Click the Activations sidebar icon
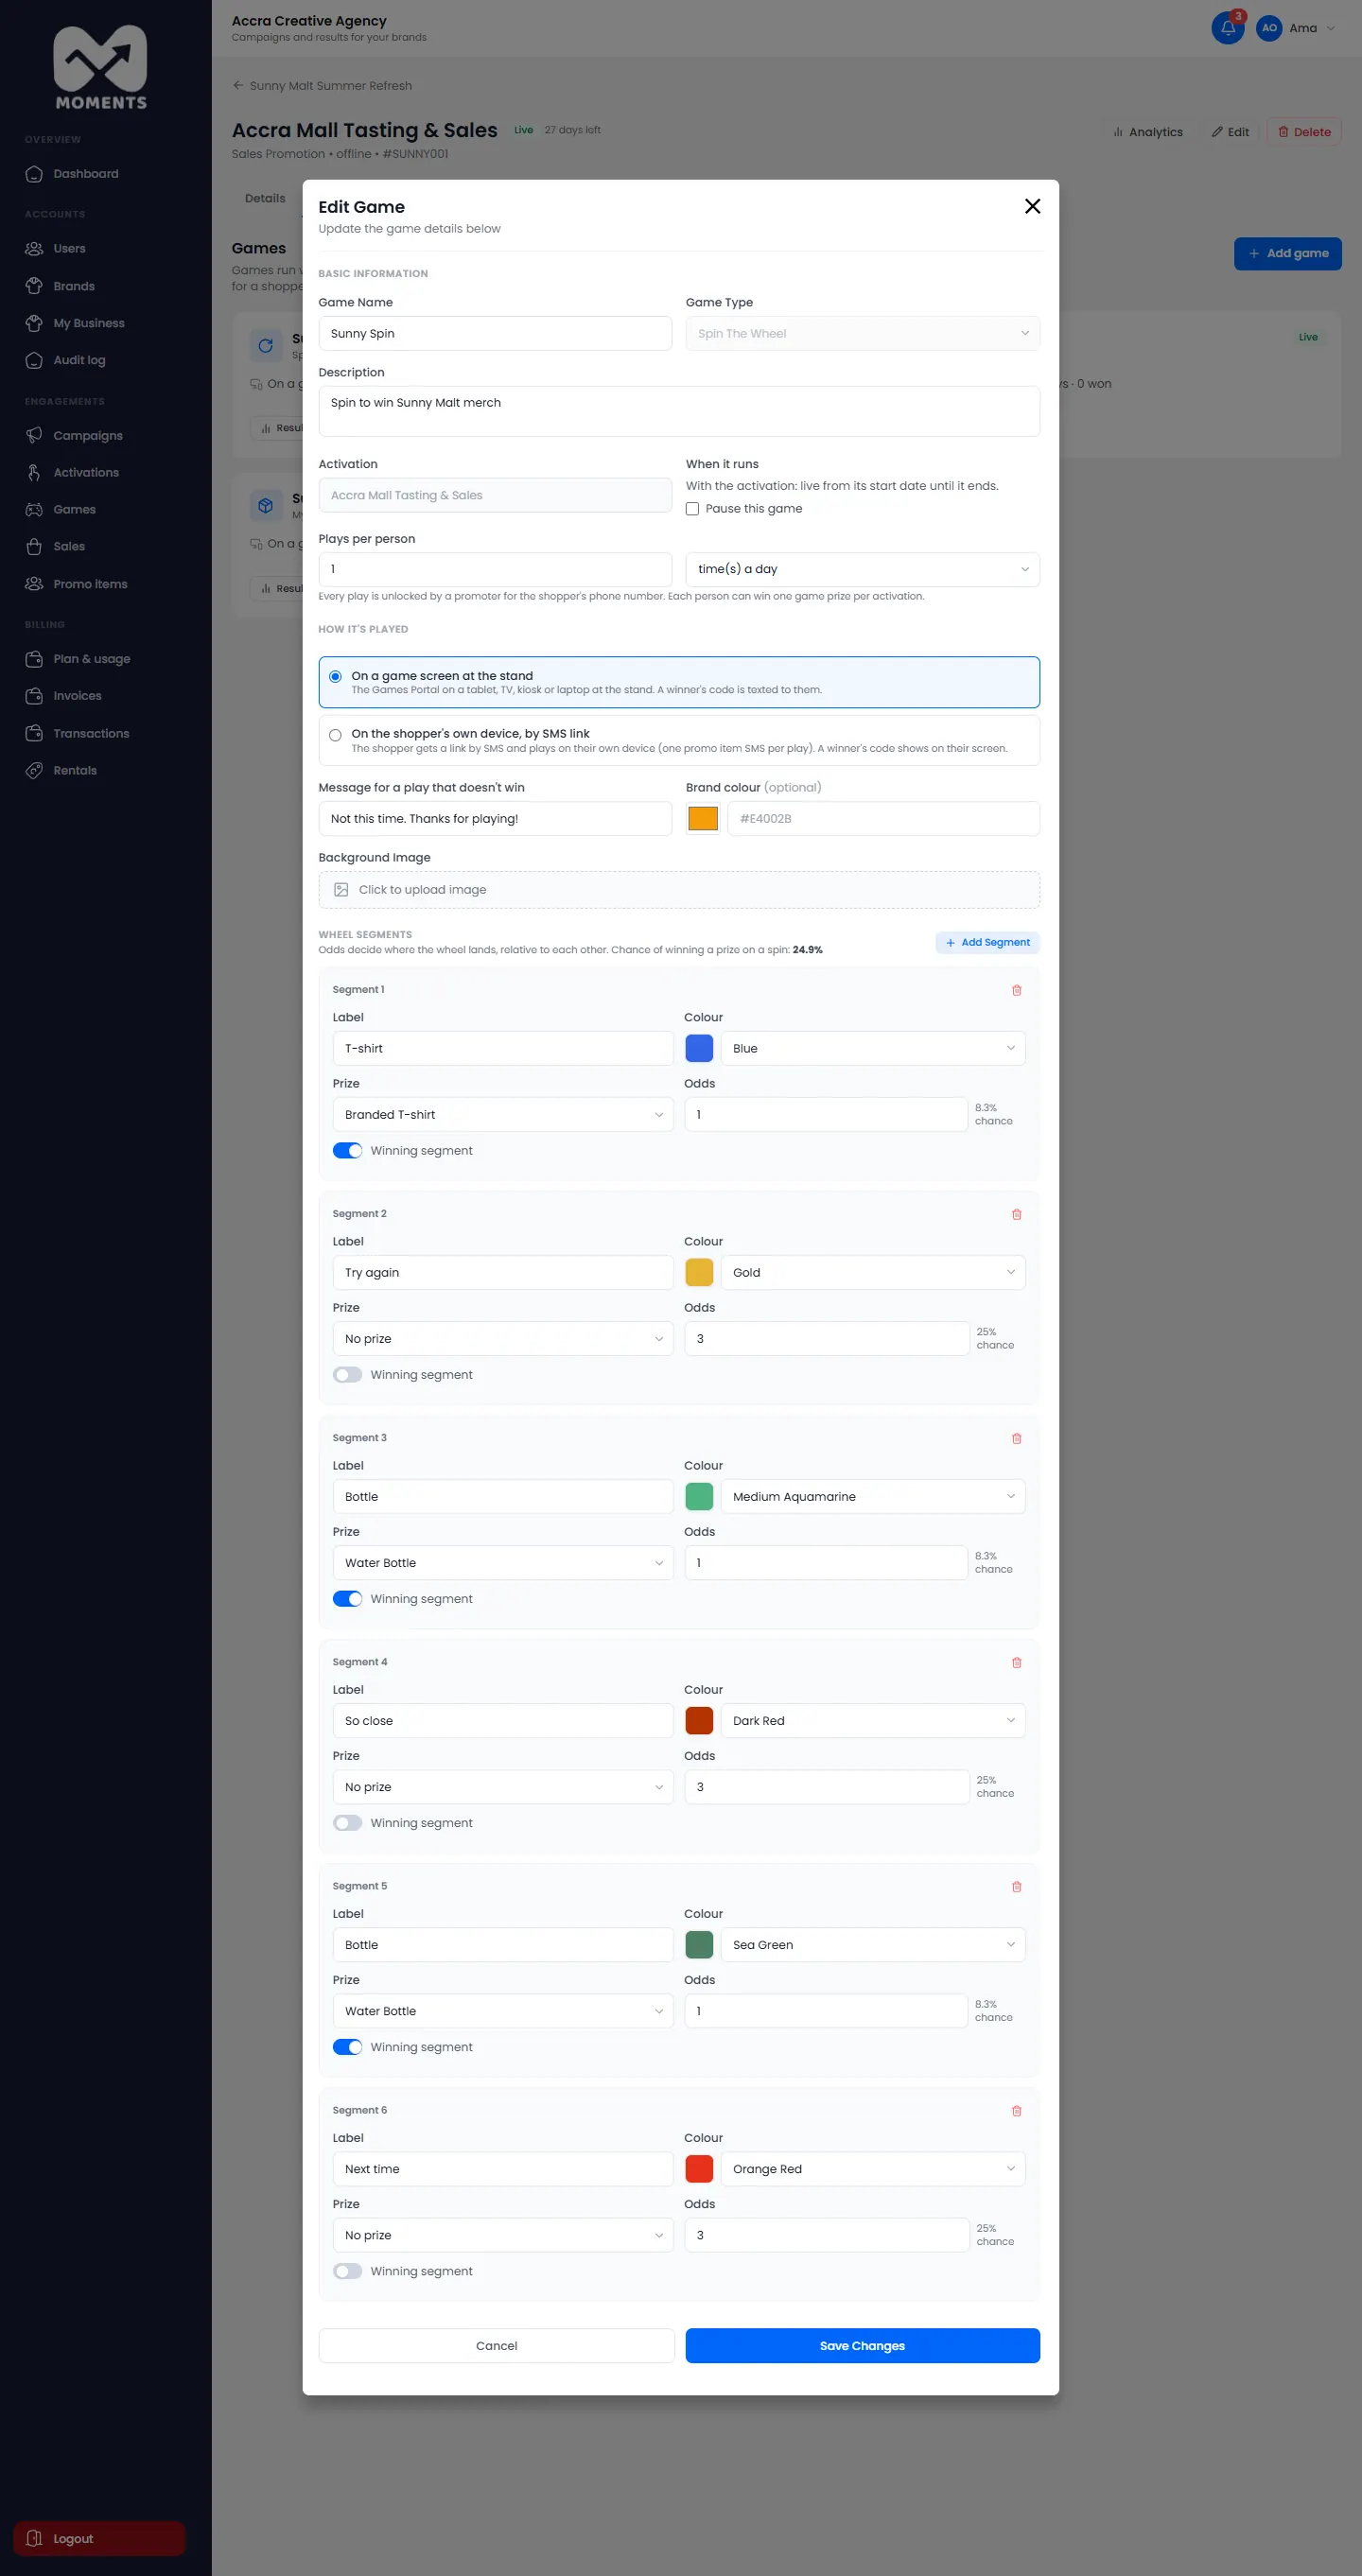This screenshot has height=2576, width=1362. 34,472
